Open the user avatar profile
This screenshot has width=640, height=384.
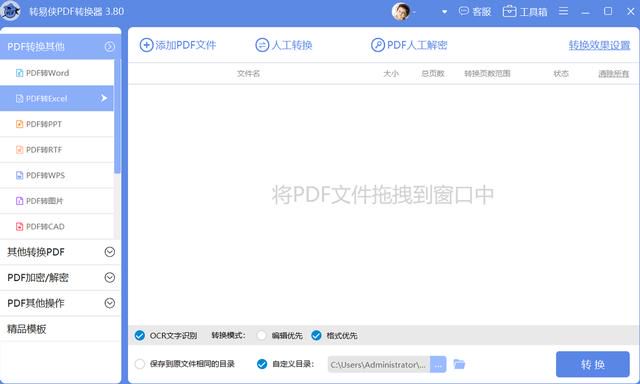(x=400, y=11)
